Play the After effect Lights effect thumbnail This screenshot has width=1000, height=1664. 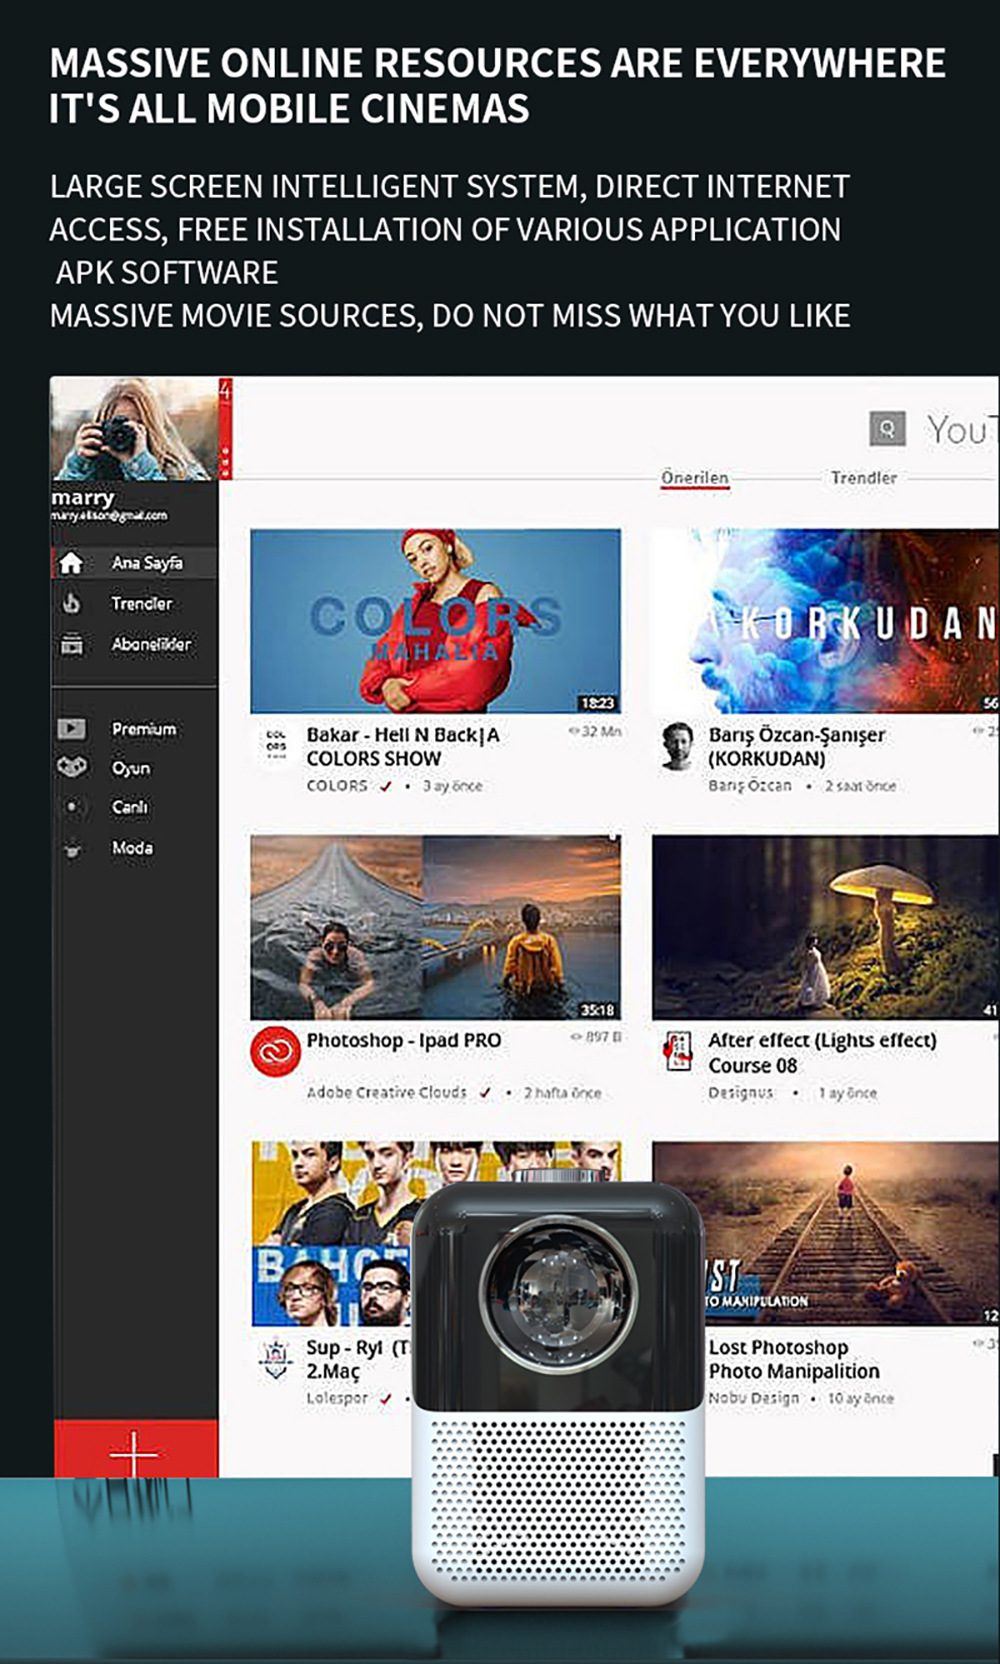click(x=825, y=927)
